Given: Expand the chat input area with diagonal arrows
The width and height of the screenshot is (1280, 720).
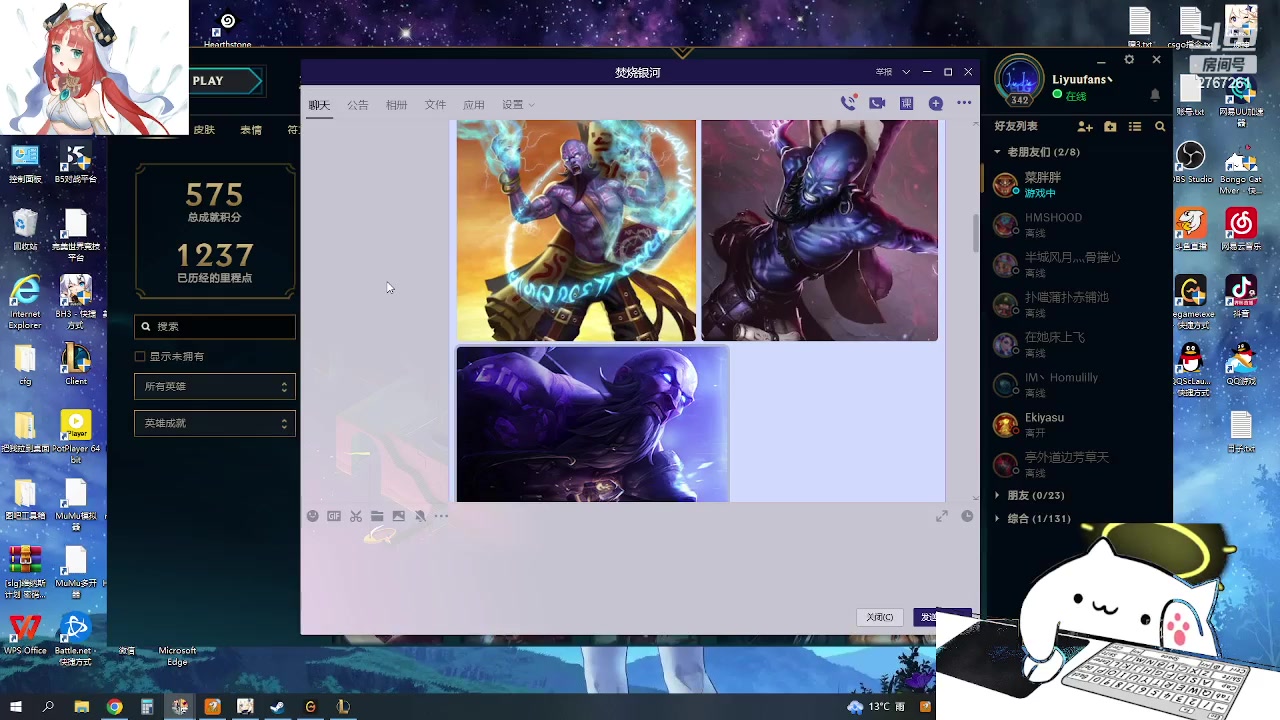Looking at the screenshot, I should [942, 516].
